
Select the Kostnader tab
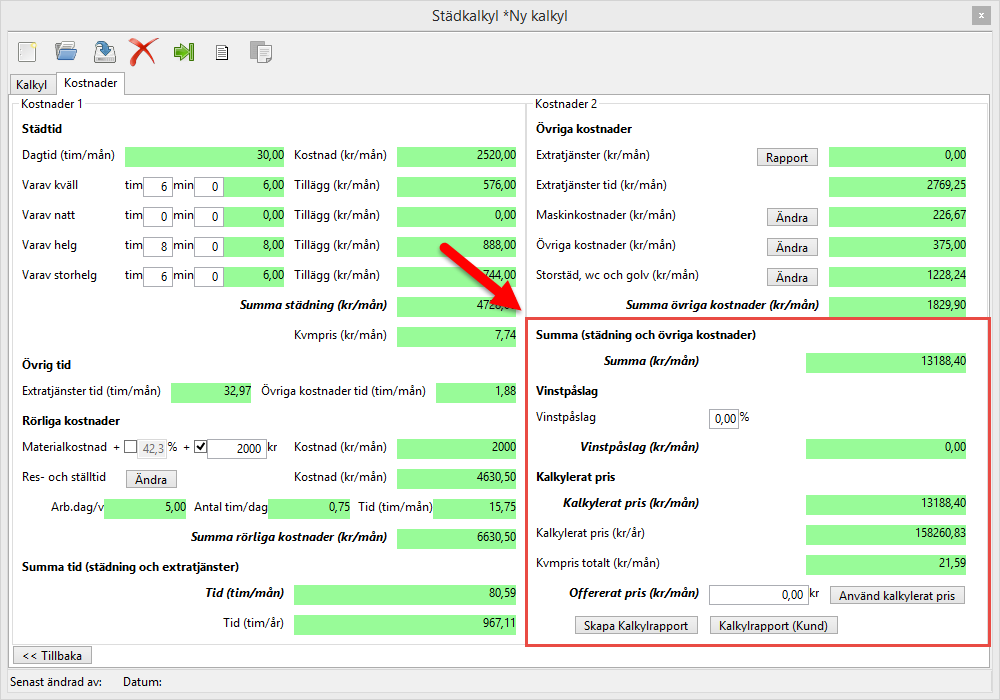90,84
